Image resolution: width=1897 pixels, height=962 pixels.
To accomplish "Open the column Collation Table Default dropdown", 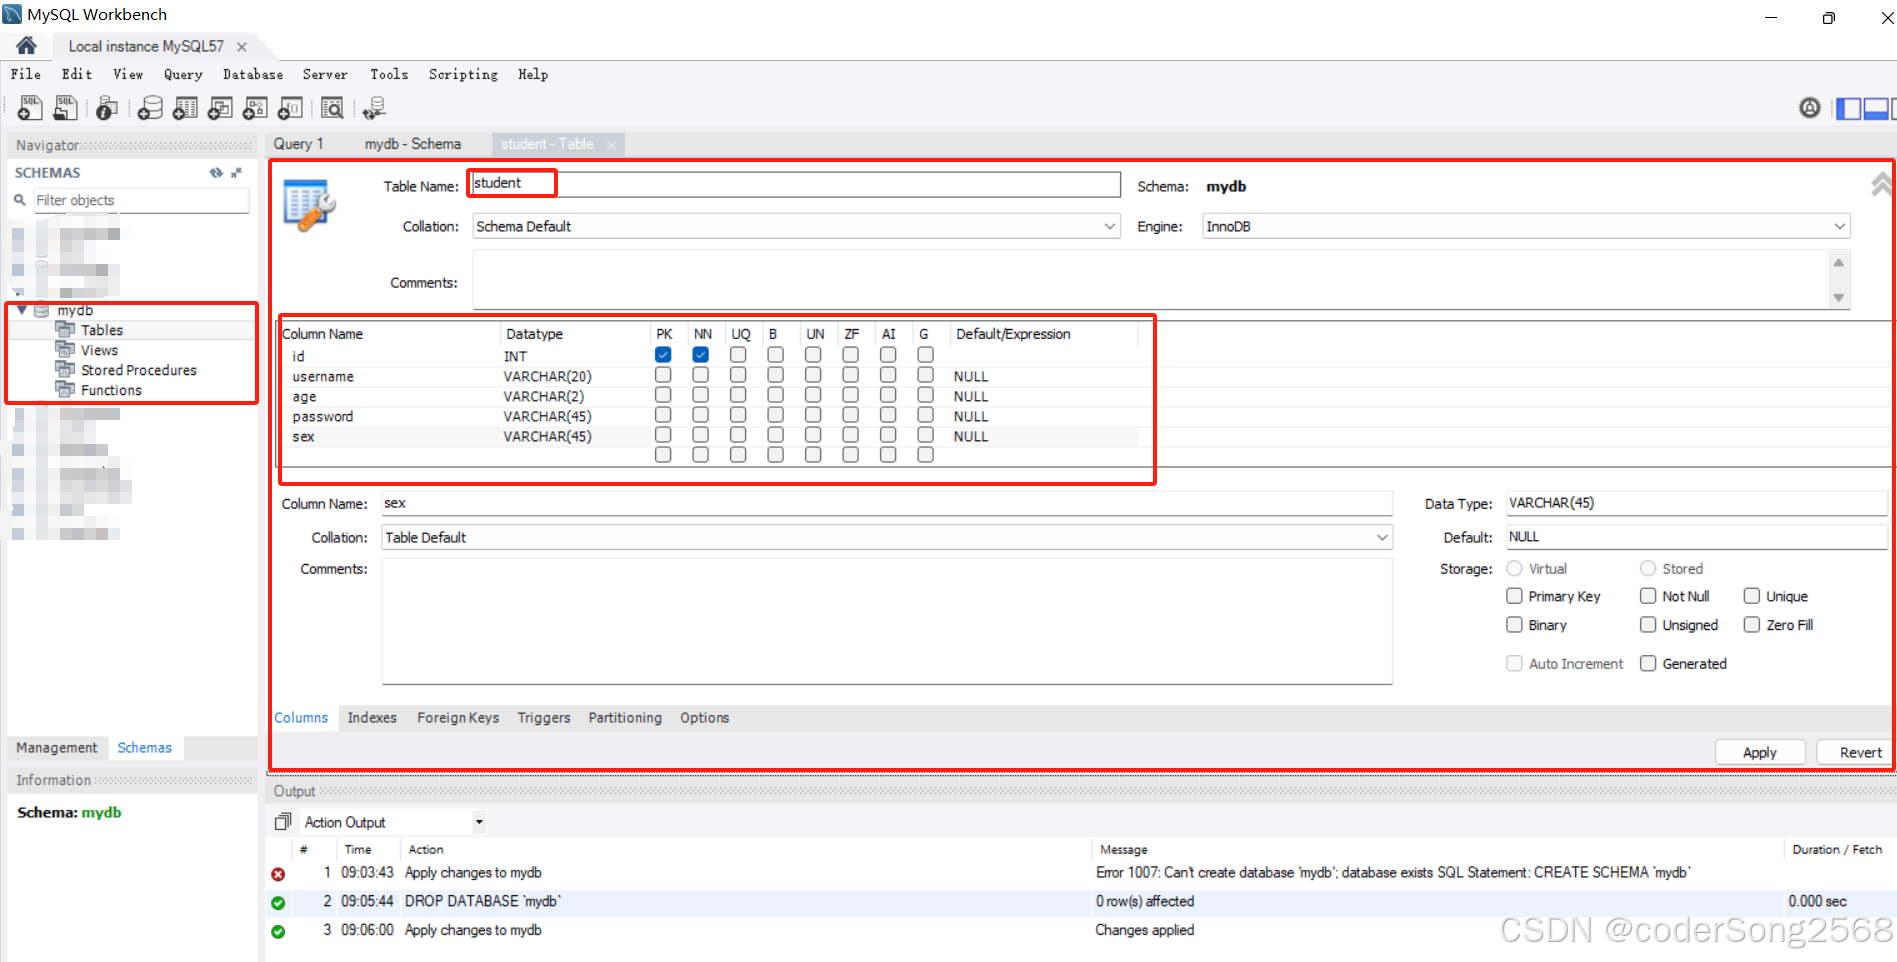I will pyautogui.click(x=1382, y=538).
